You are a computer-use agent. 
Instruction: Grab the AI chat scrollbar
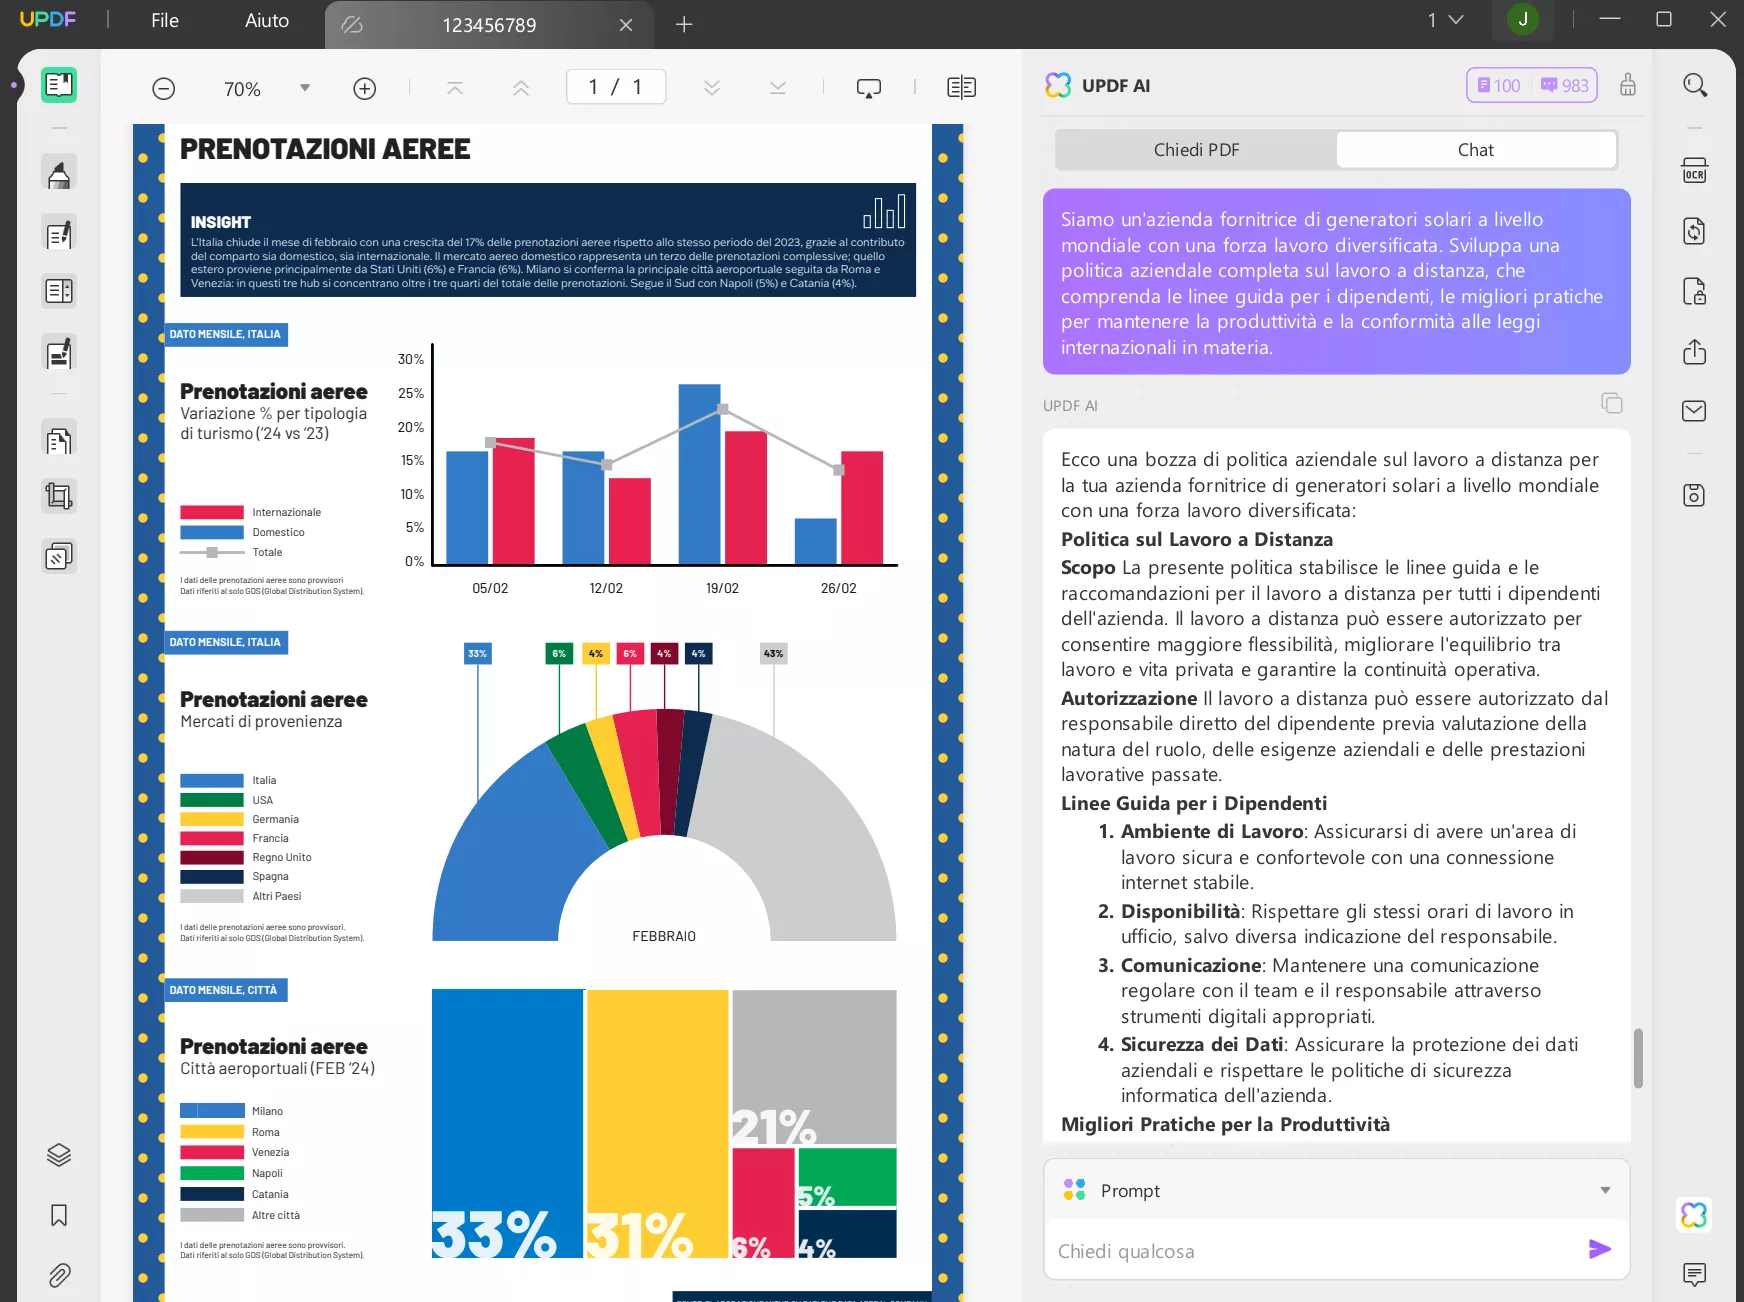(x=1638, y=1058)
